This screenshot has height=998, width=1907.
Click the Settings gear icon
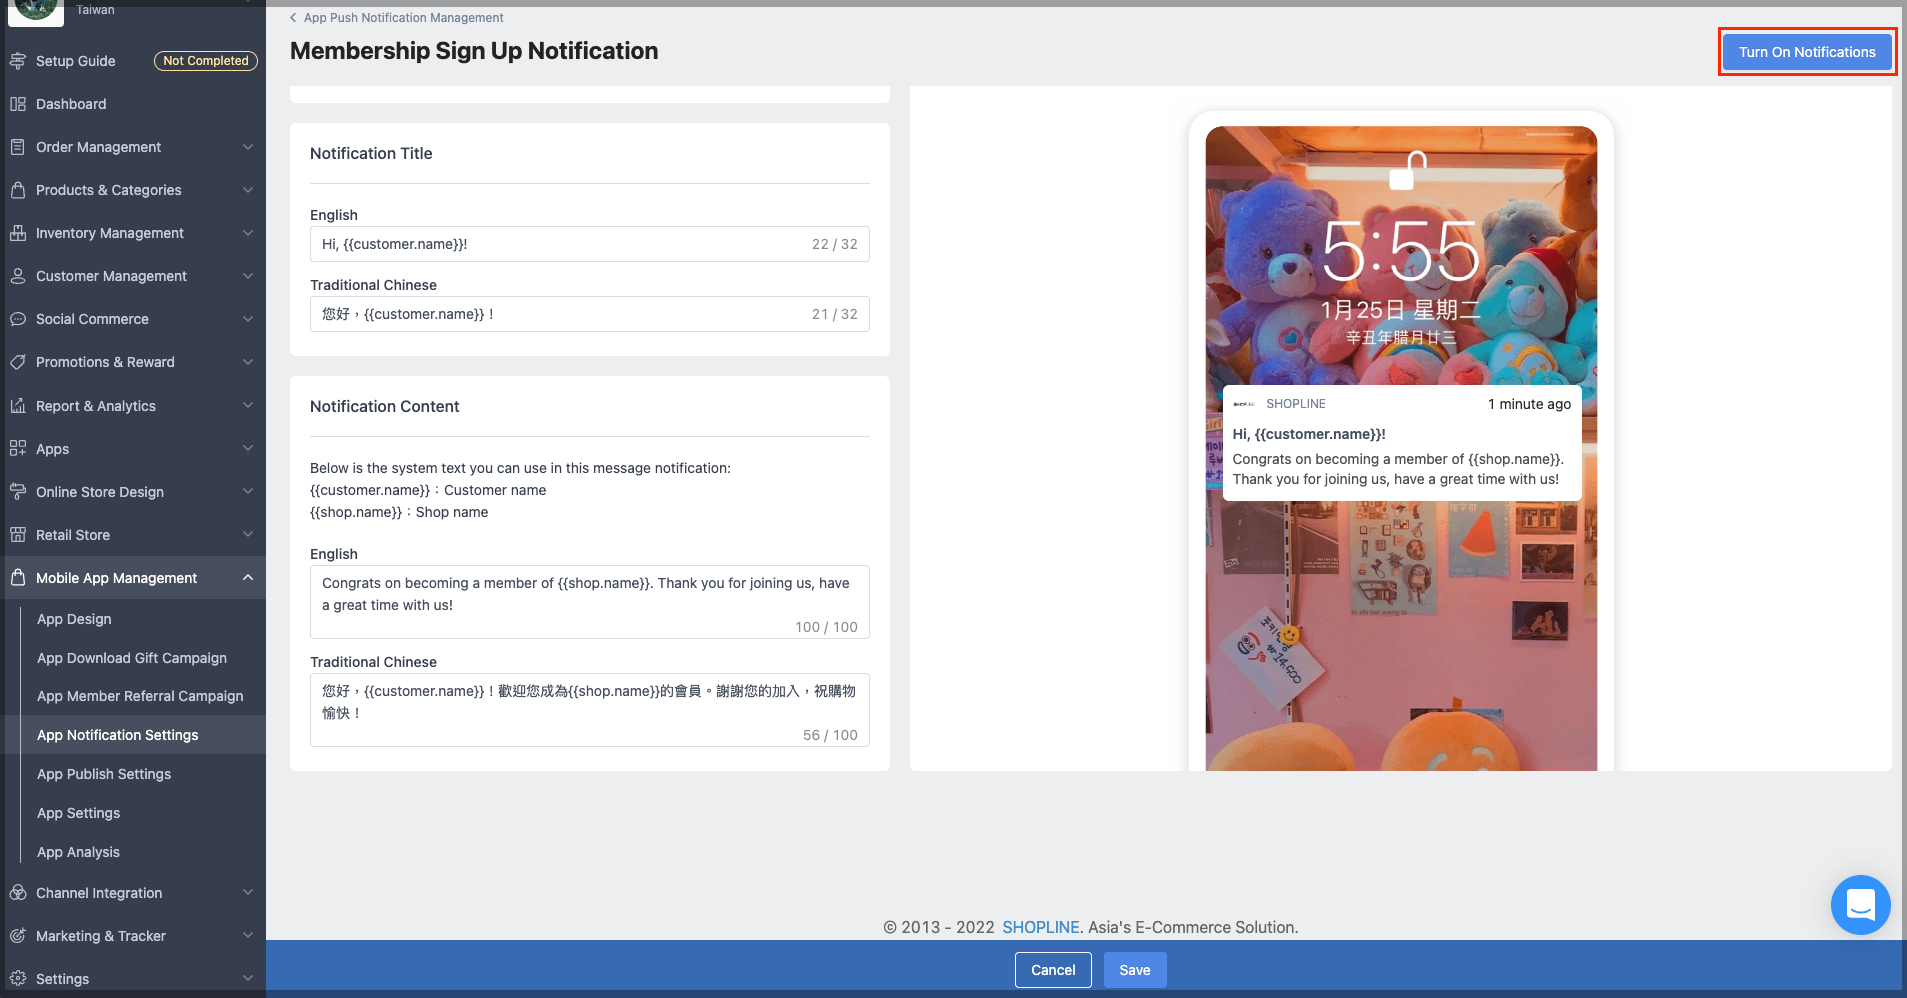[18, 979]
